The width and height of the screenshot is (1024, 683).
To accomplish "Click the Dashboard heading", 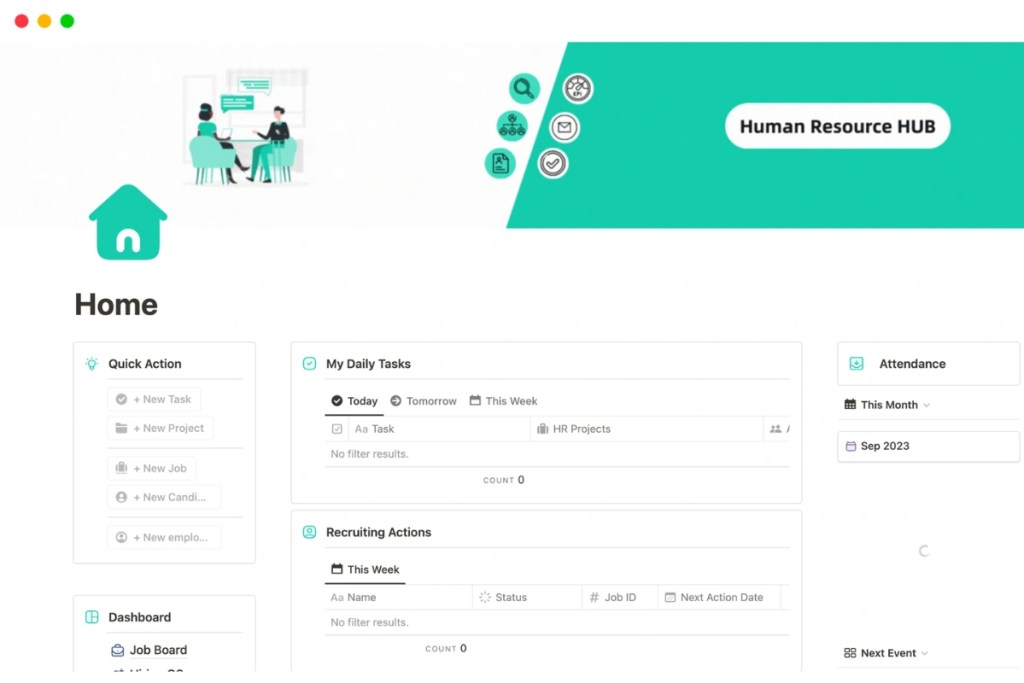I will coord(140,617).
